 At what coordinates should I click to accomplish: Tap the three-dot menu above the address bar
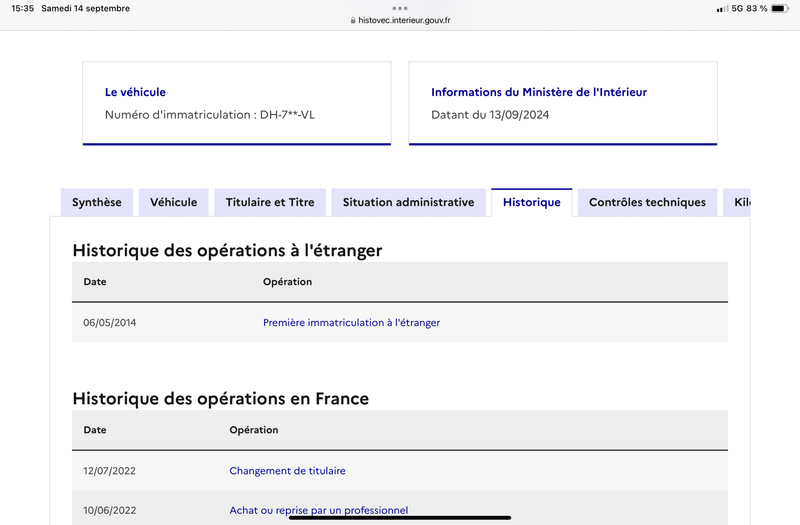click(400, 8)
